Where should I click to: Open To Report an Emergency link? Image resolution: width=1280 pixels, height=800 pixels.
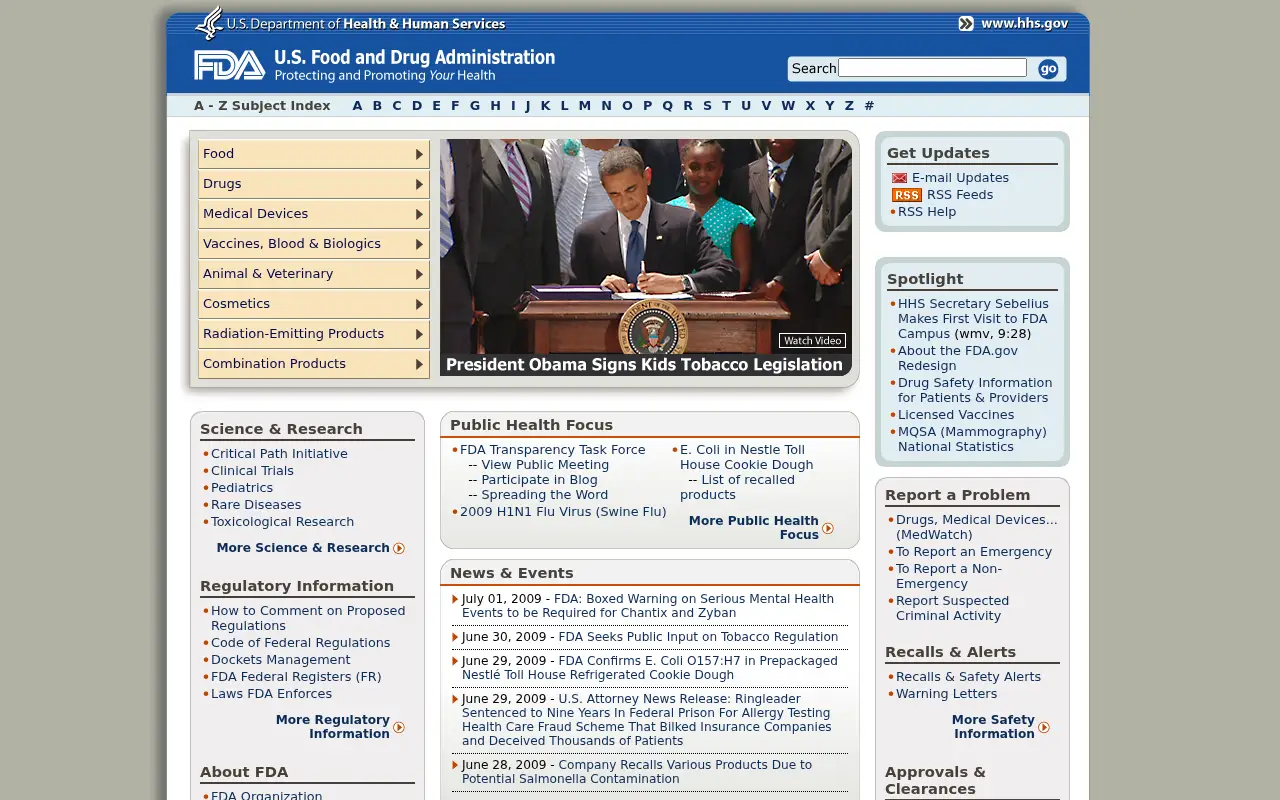[974, 552]
